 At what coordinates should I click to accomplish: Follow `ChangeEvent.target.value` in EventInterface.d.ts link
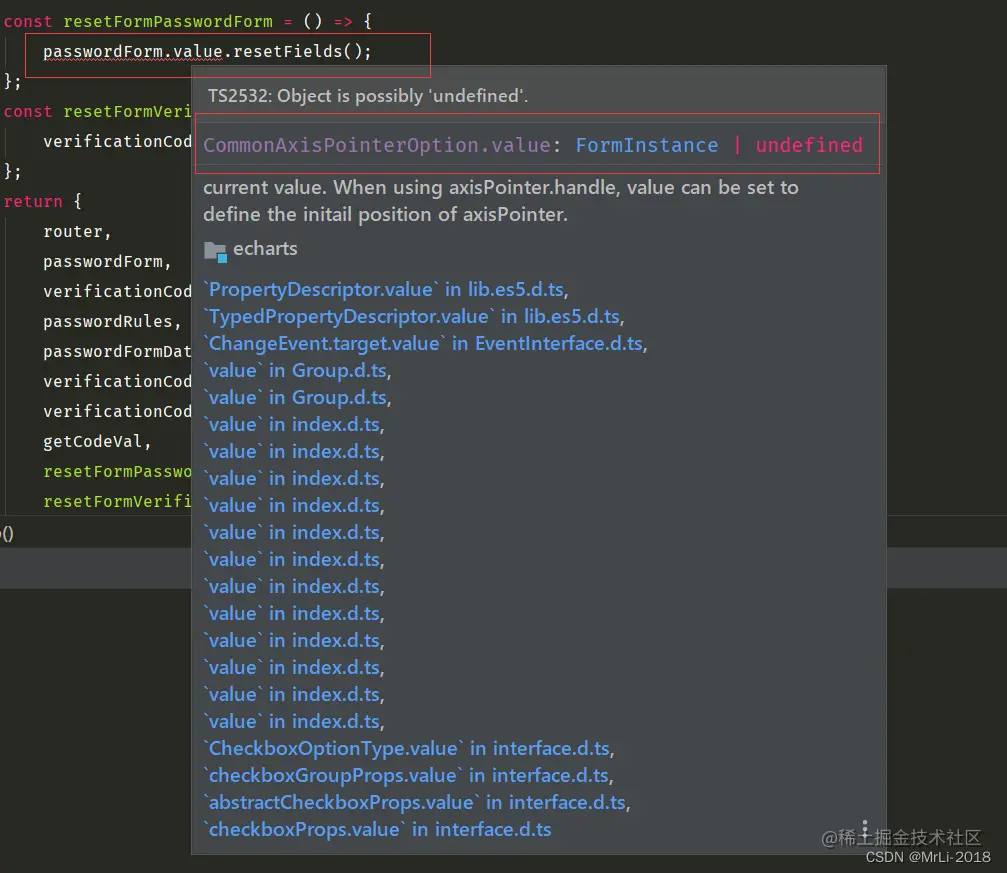click(x=425, y=344)
